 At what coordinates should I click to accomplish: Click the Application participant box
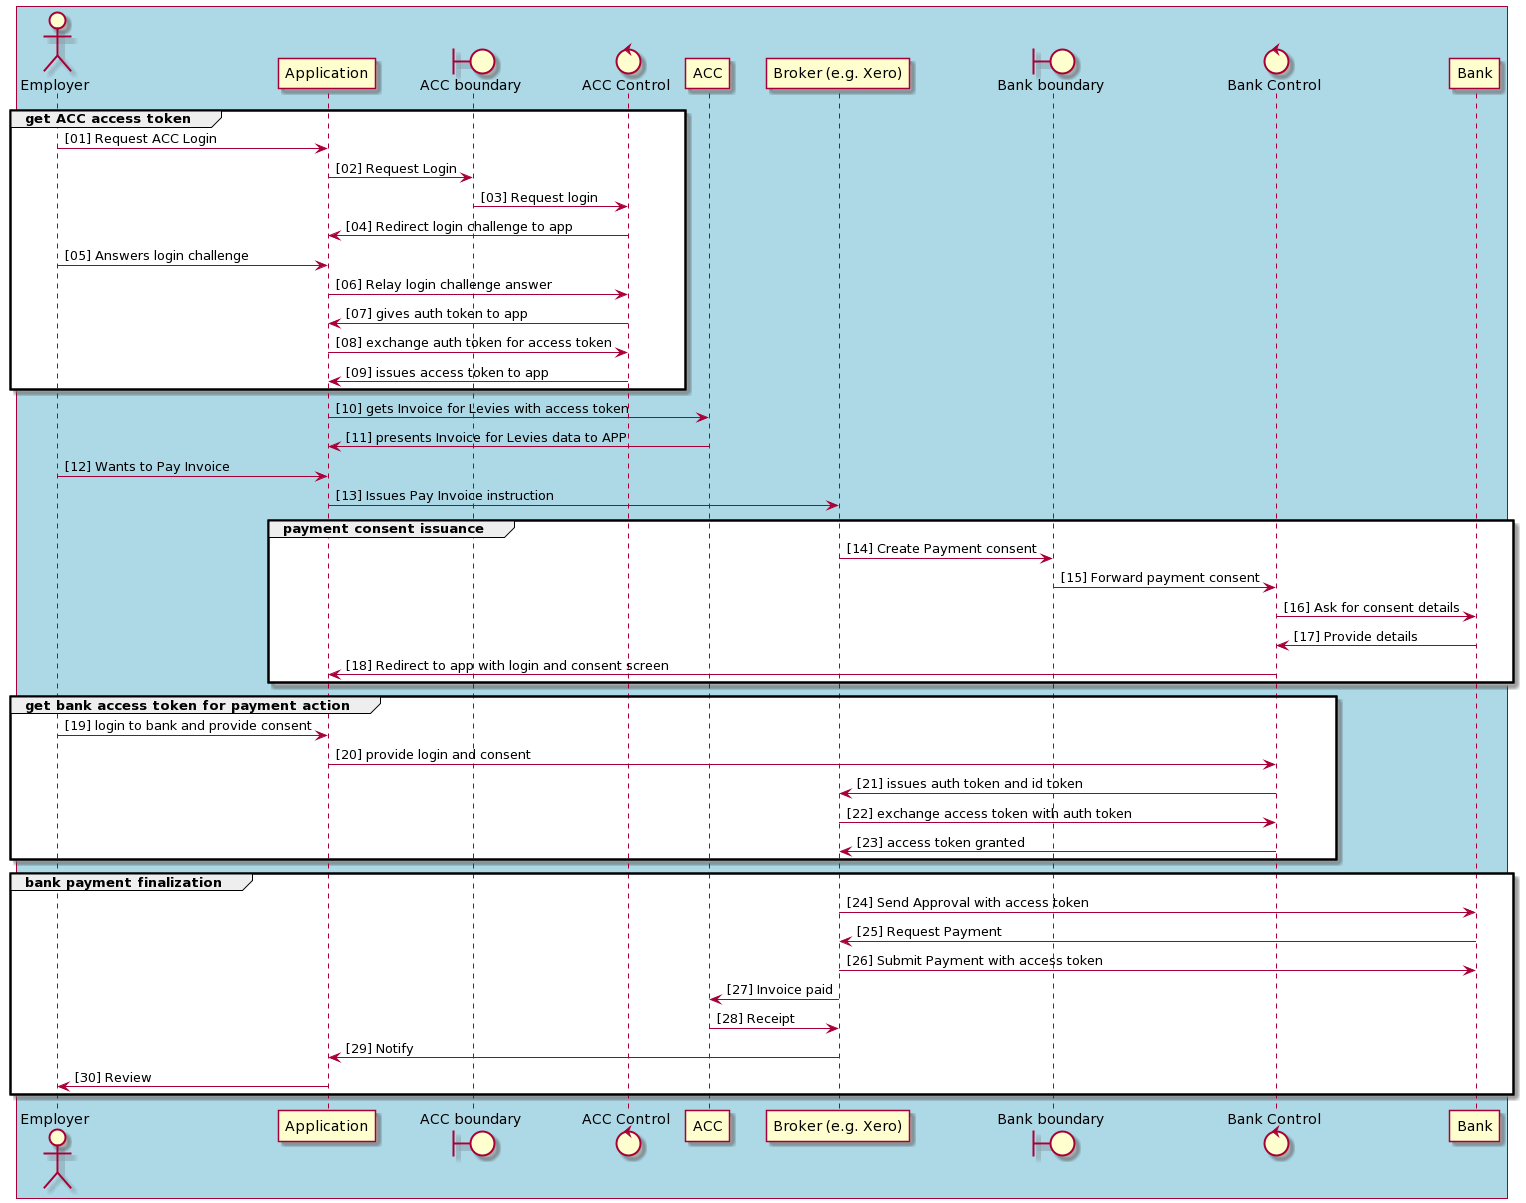click(327, 73)
